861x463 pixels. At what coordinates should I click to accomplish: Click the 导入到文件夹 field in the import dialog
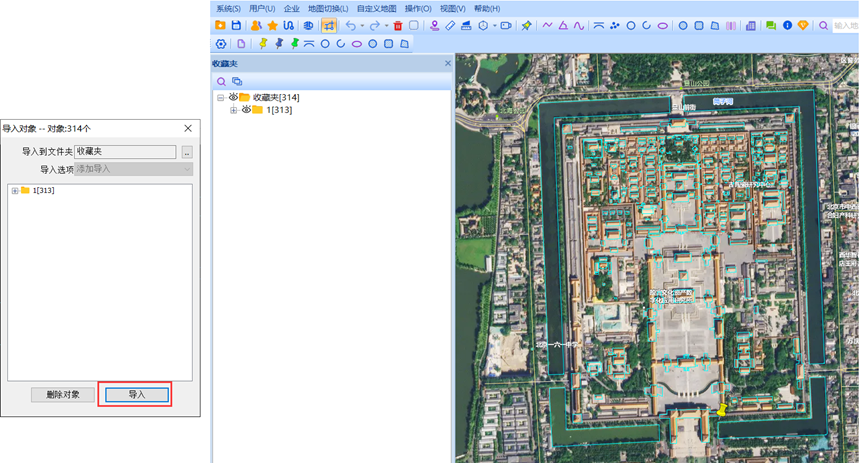[125, 152]
